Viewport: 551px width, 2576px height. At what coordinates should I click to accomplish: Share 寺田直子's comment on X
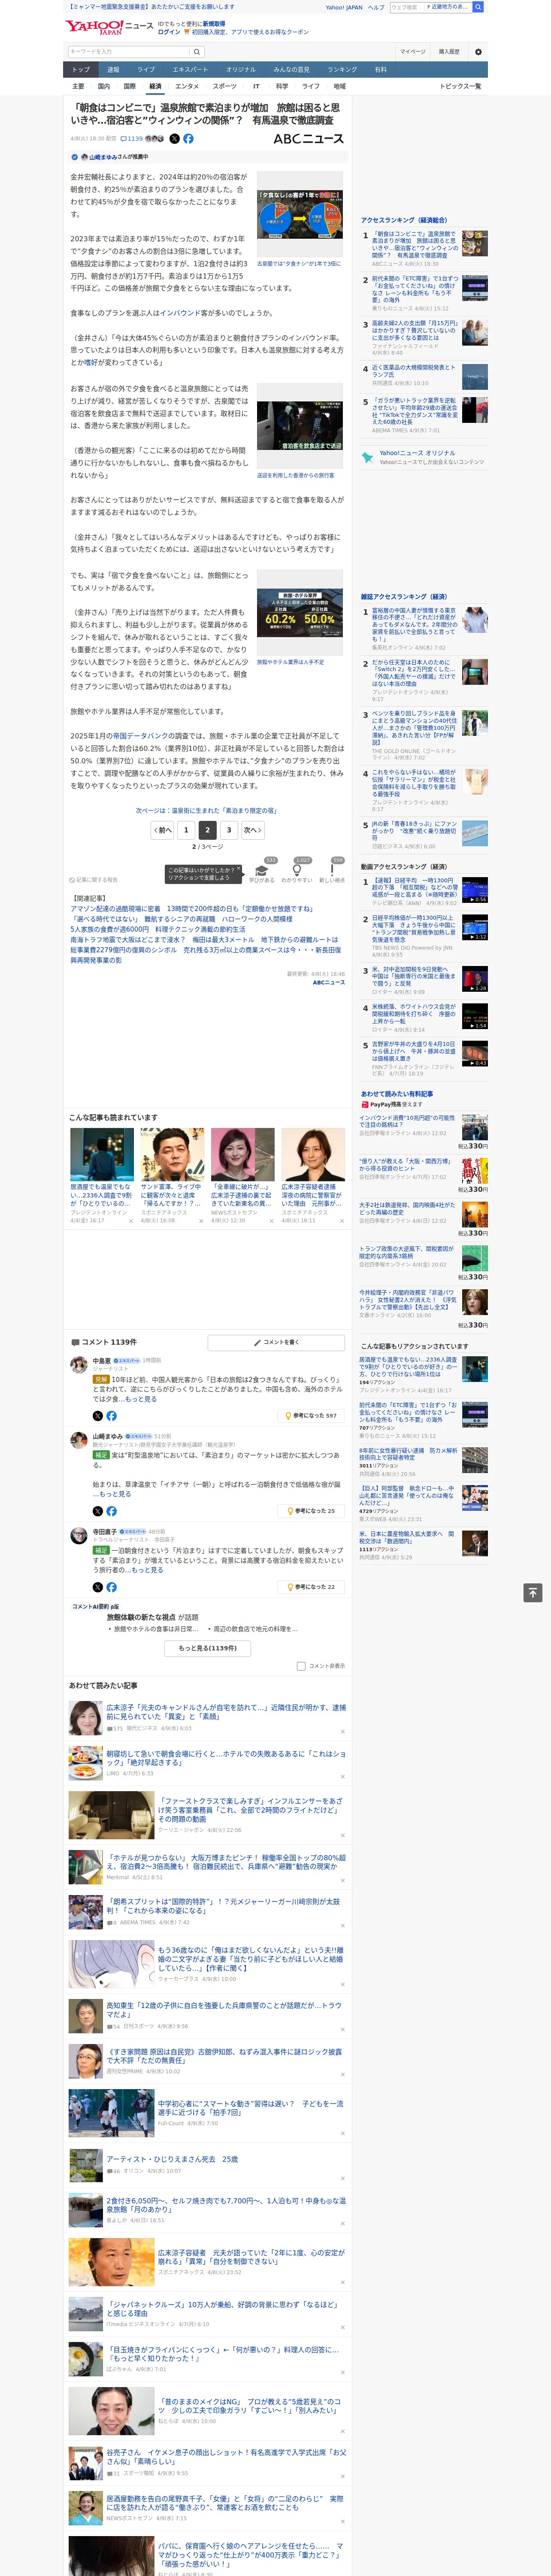[x=97, y=1587]
